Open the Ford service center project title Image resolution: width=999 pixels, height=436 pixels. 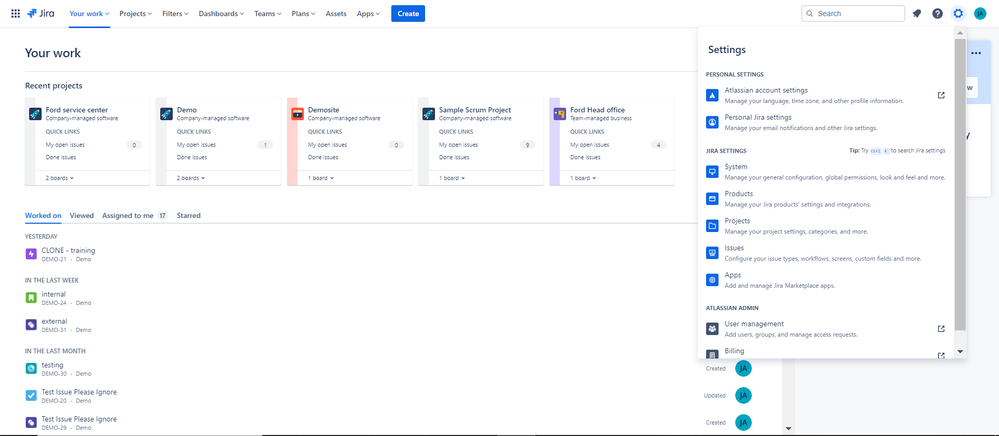coord(76,110)
